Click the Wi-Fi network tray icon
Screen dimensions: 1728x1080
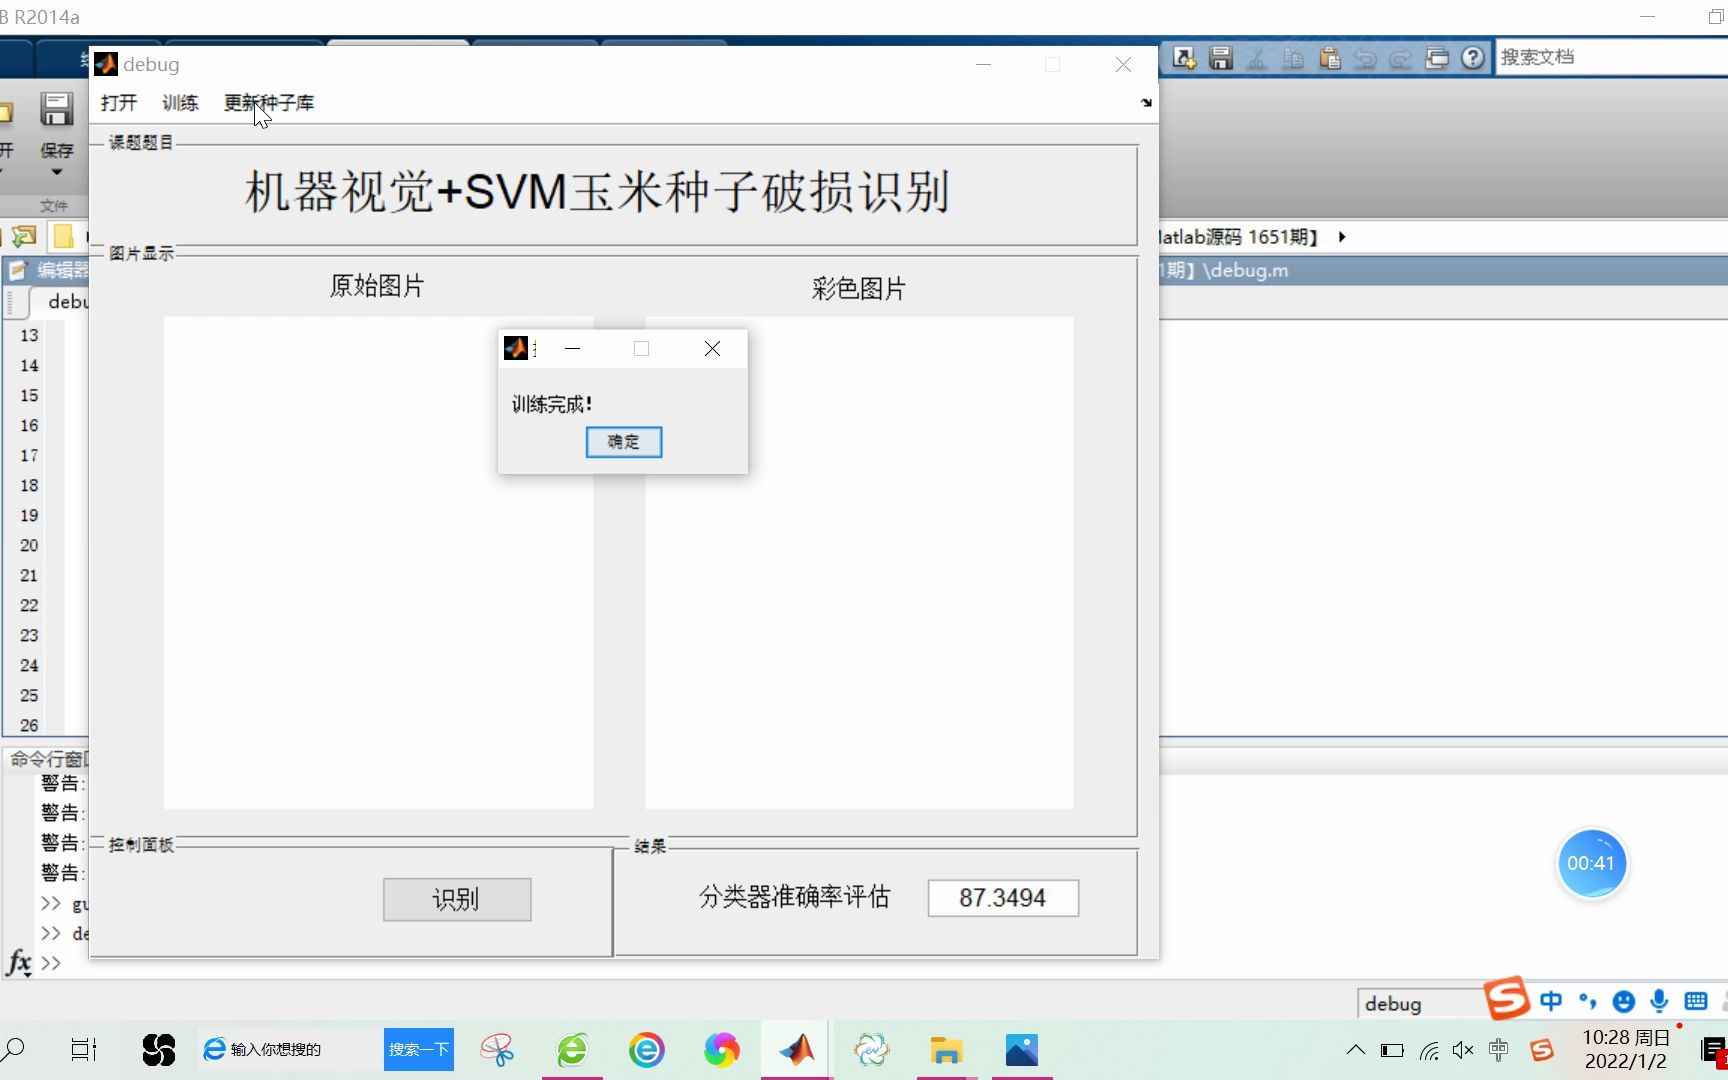click(1429, 1050)
